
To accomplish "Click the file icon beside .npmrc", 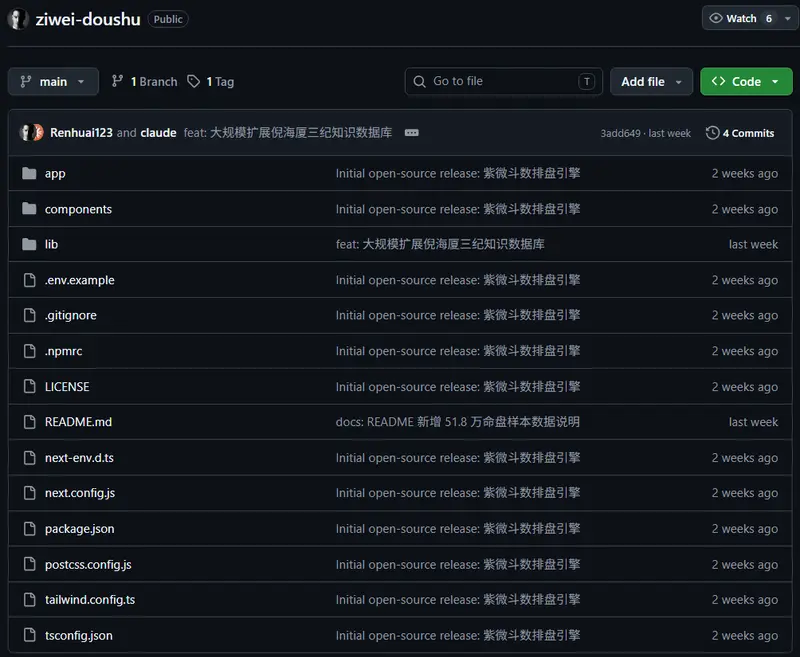I will pos(30,351).
